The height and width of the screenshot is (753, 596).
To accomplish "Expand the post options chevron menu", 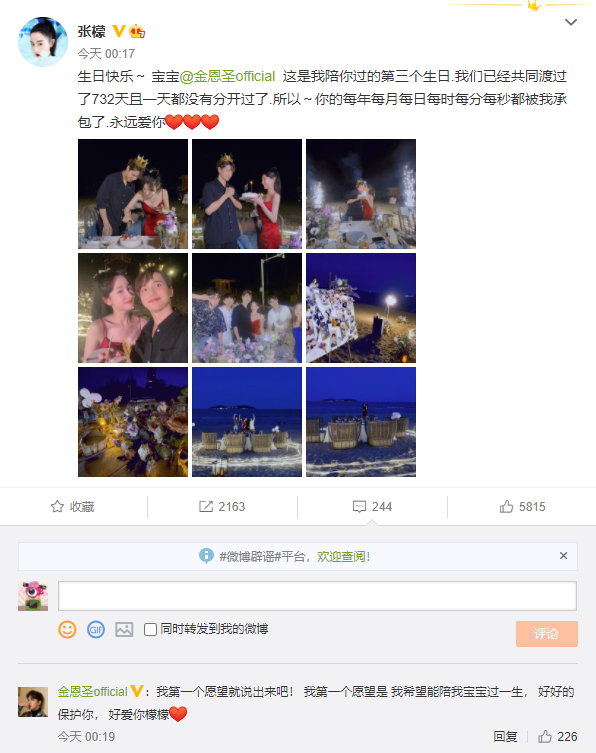I will click(x=571, y=22).
